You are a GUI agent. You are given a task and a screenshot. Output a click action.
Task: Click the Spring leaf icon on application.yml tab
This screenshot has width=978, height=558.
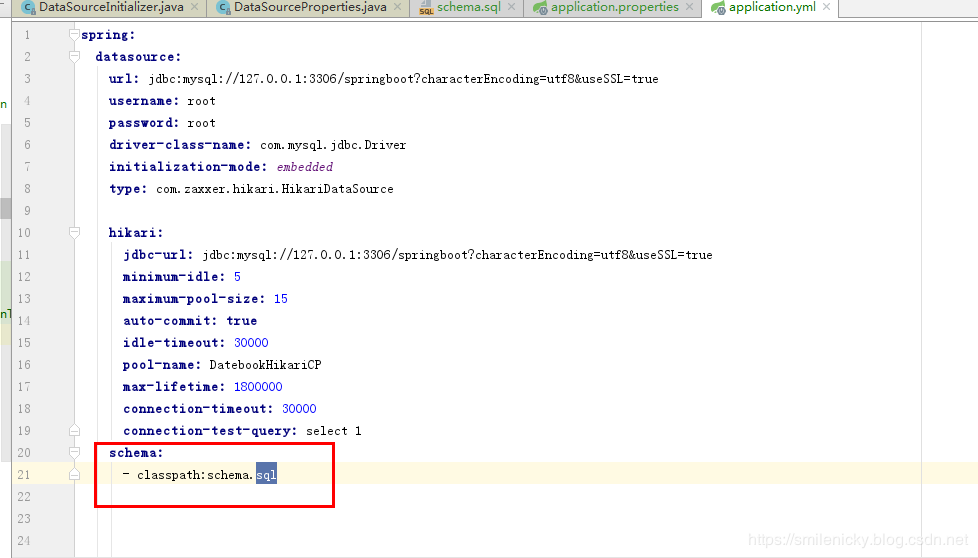pyautogui.click(x=718, y=7)
